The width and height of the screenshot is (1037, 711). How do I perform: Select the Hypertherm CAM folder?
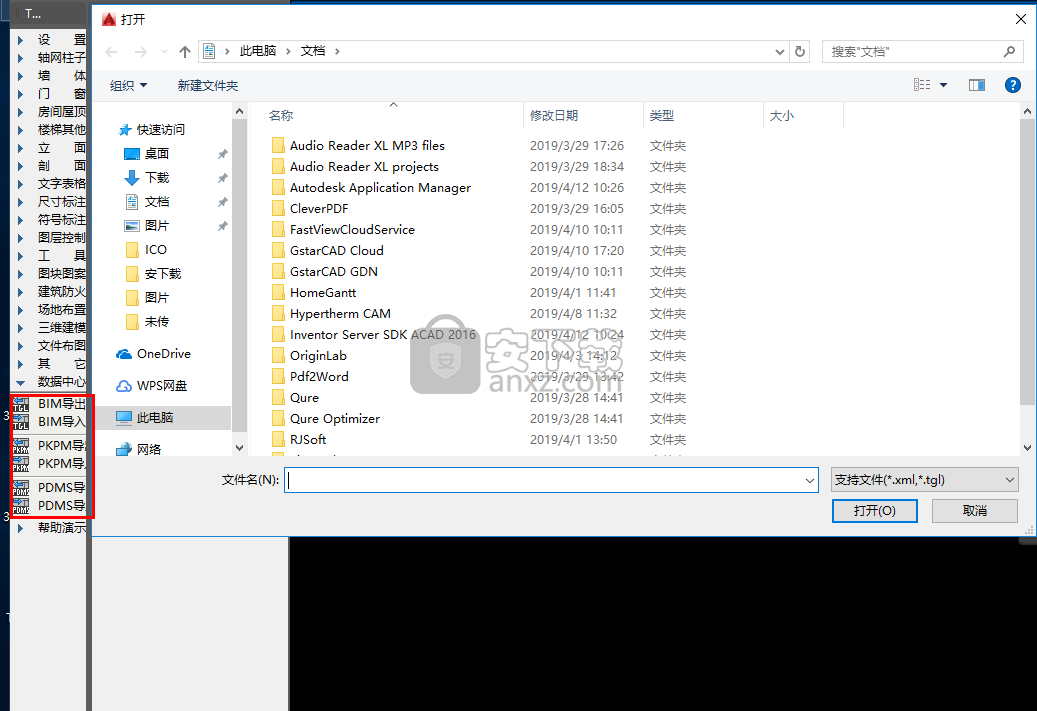340,314
